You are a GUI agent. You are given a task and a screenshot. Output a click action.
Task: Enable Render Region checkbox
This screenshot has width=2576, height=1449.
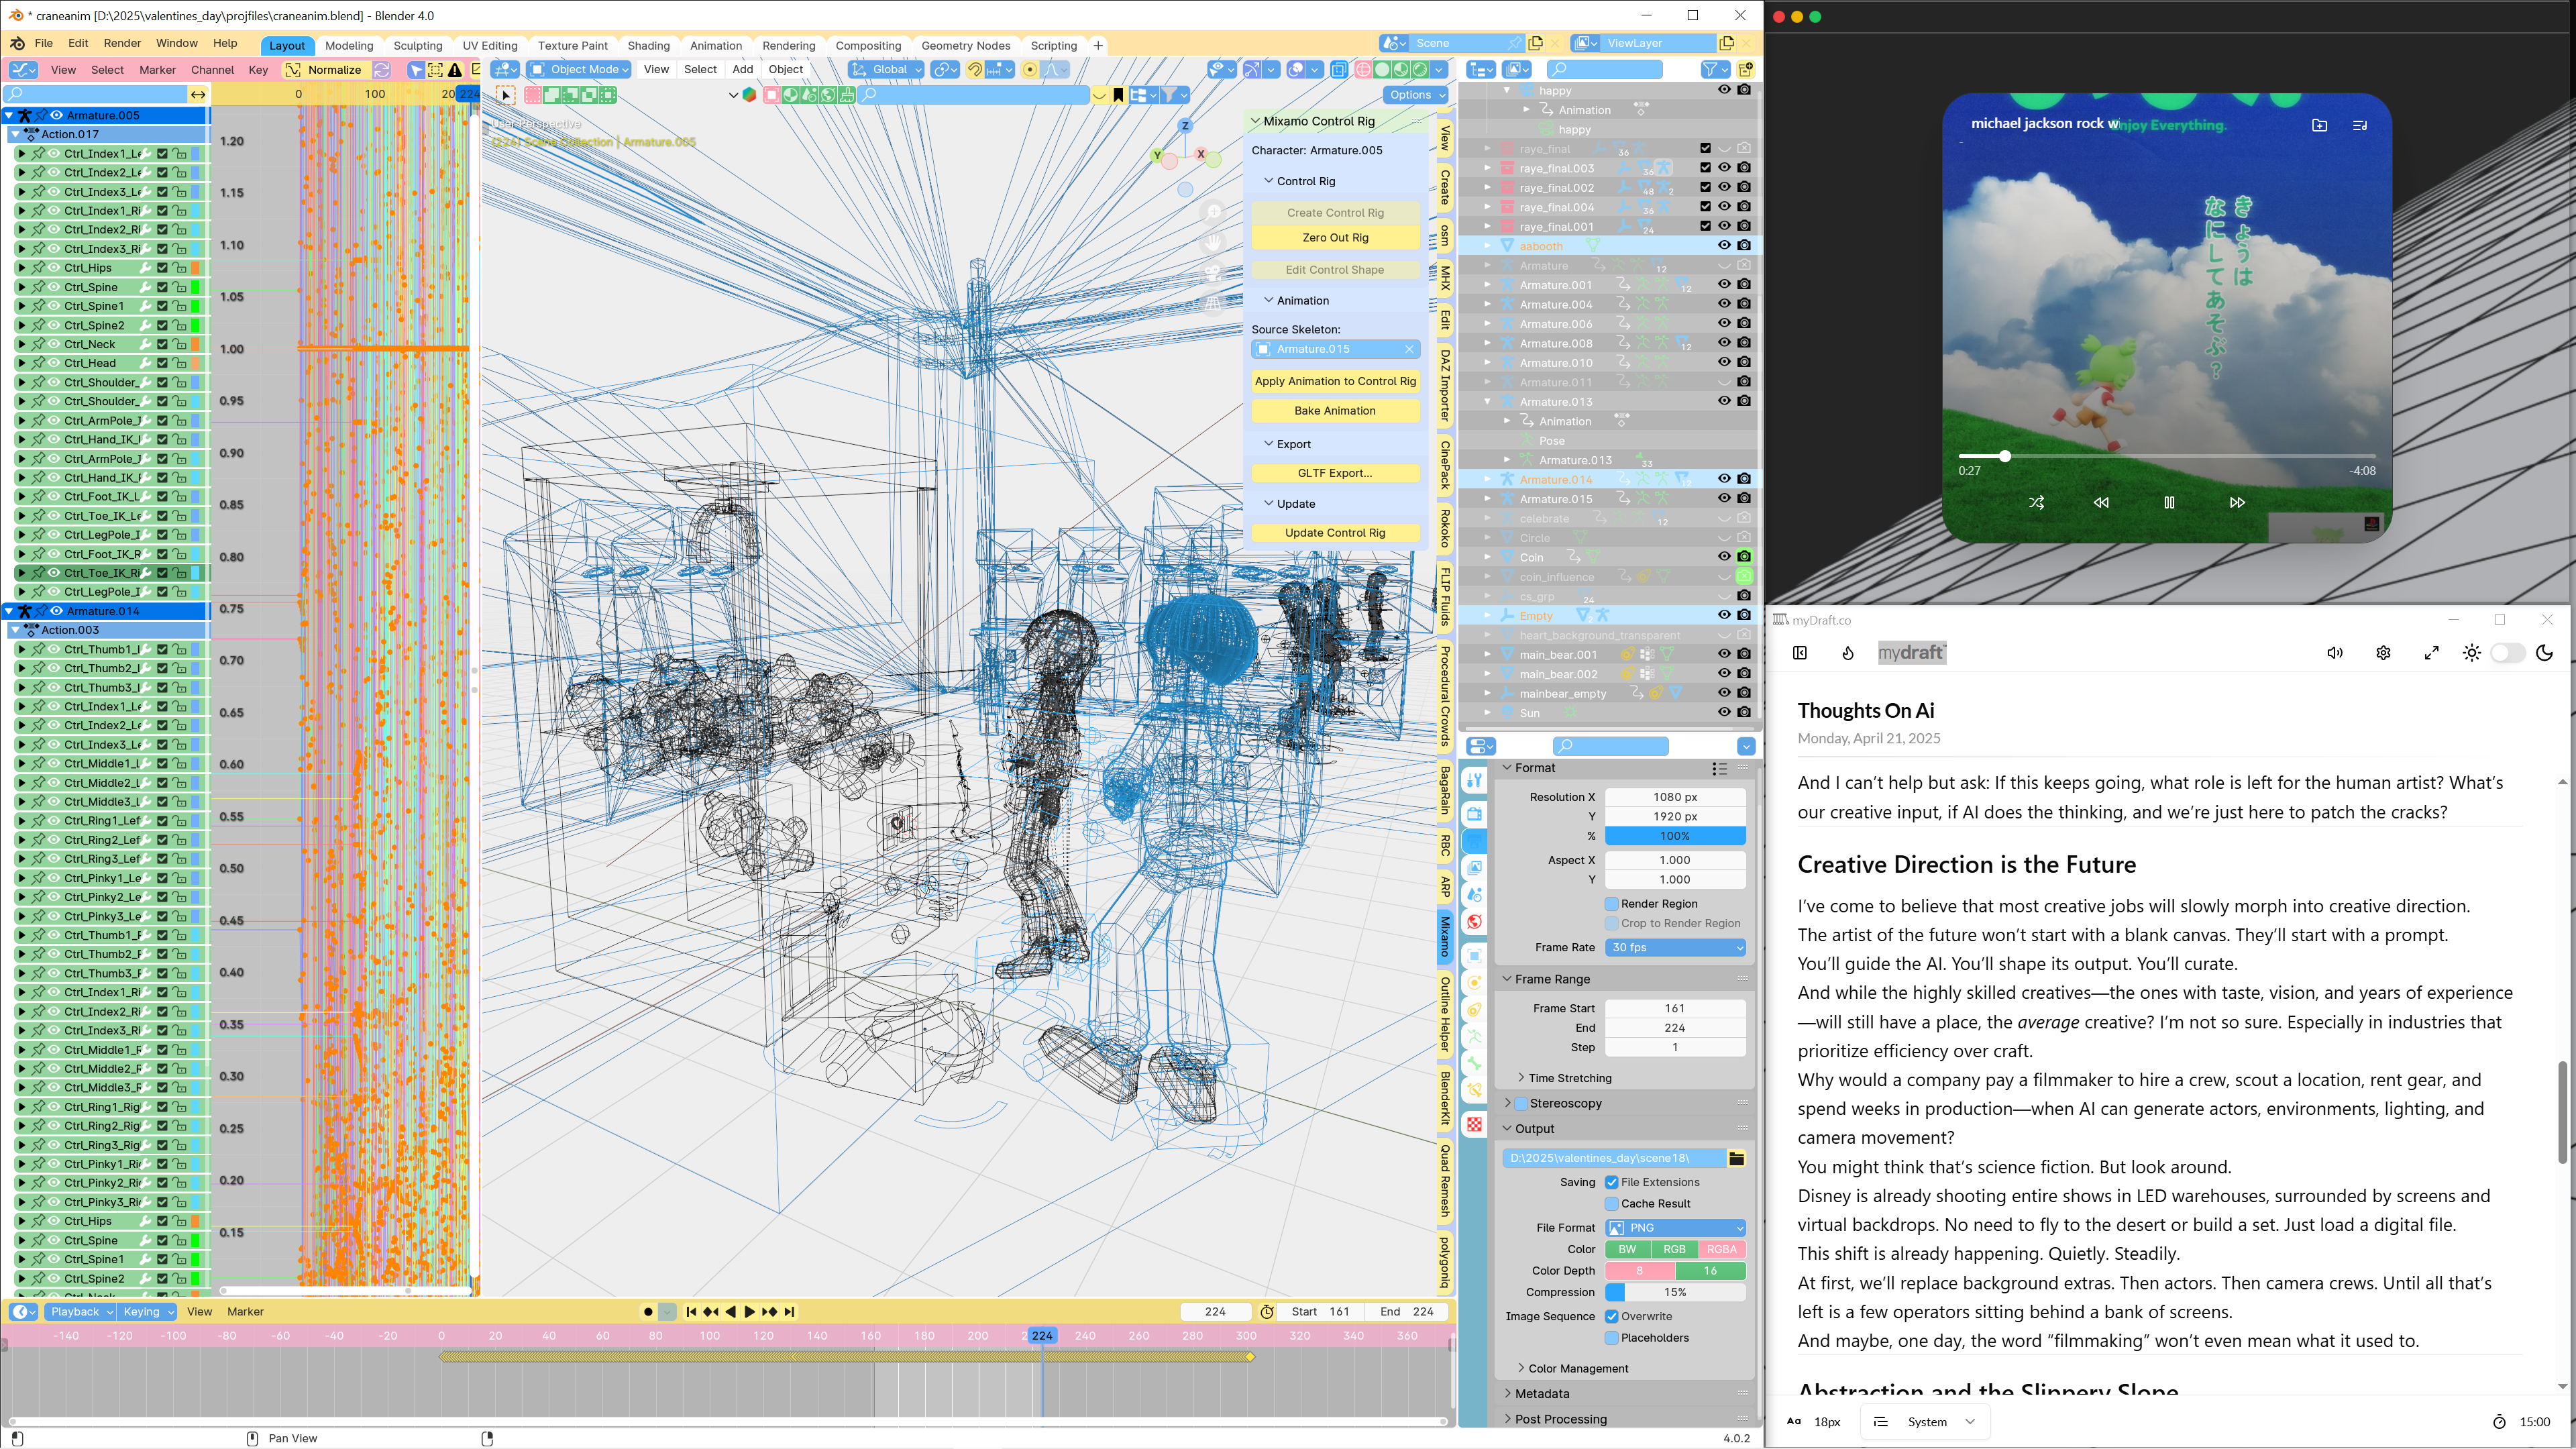click(1612, 903)
